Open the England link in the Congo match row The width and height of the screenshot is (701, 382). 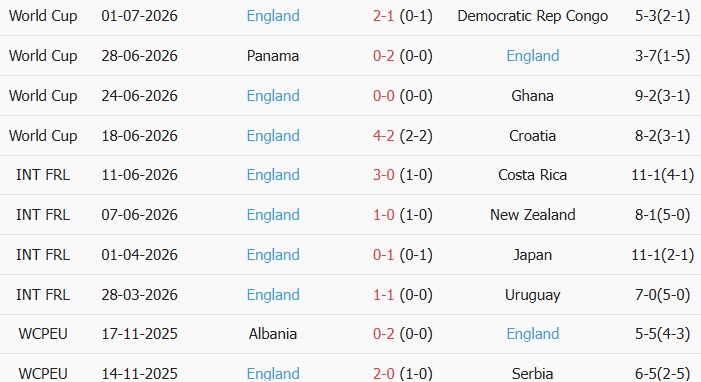273,16
